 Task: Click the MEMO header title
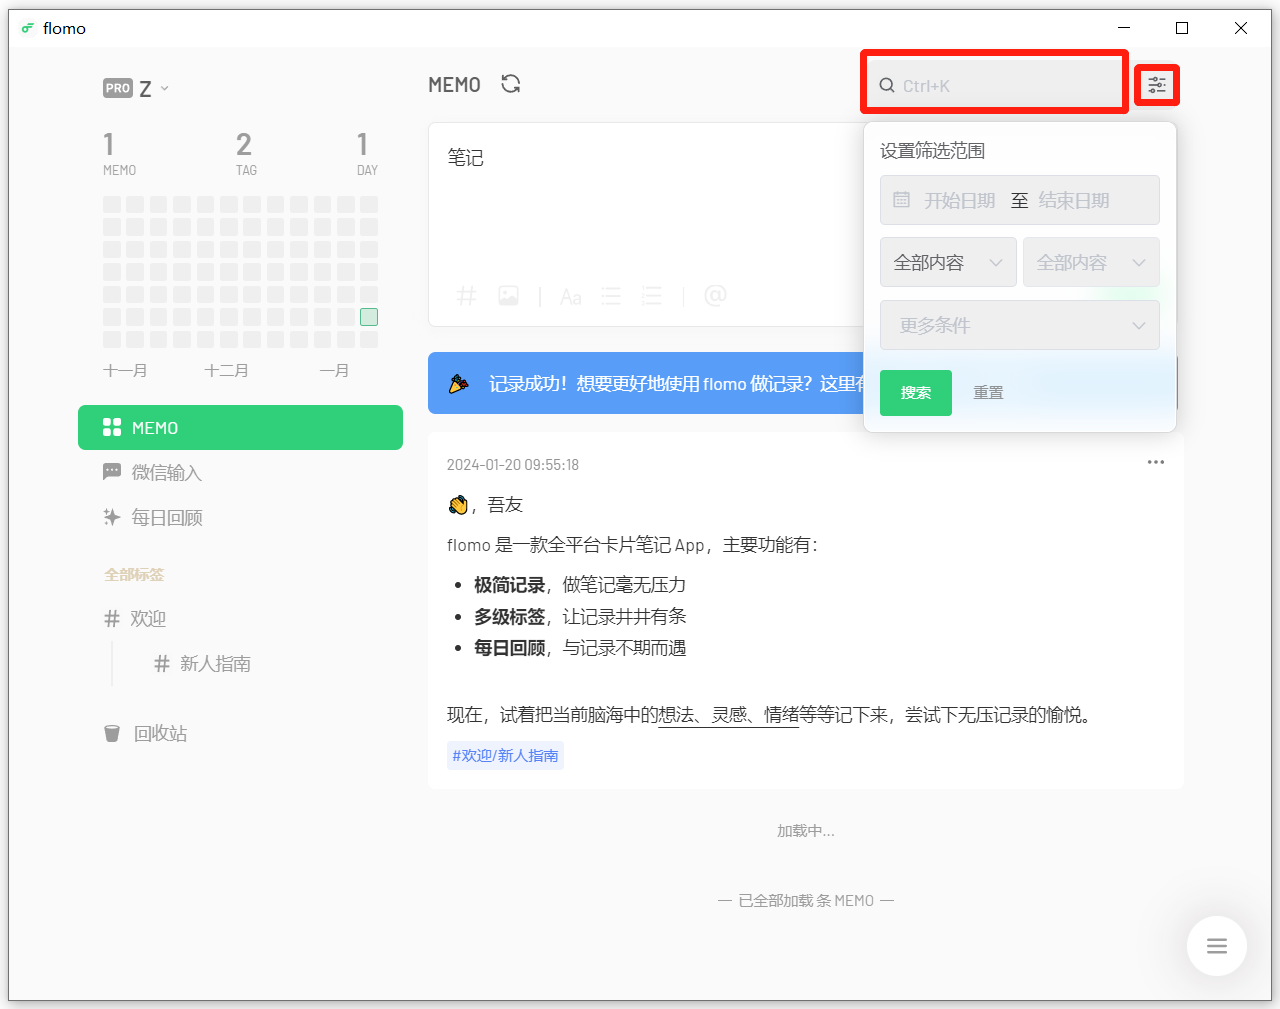tap(454, 85)
